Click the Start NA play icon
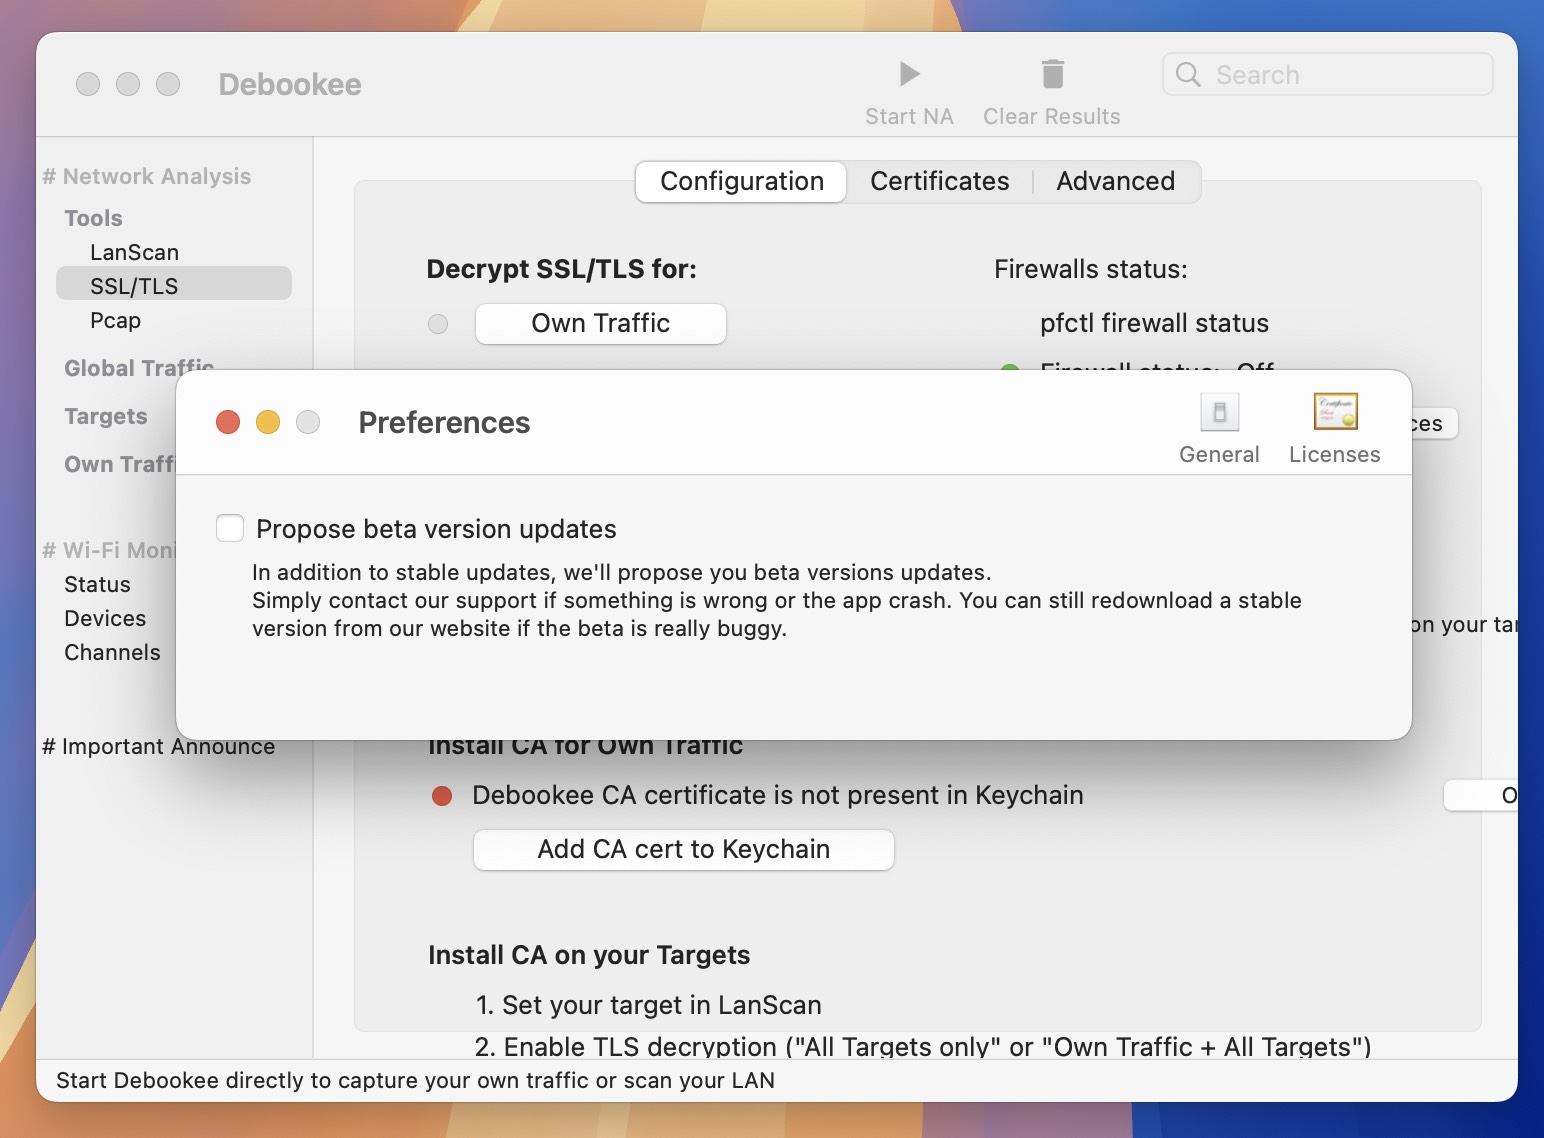The width and height of the screenshot is (1544, 1138). 909,74
